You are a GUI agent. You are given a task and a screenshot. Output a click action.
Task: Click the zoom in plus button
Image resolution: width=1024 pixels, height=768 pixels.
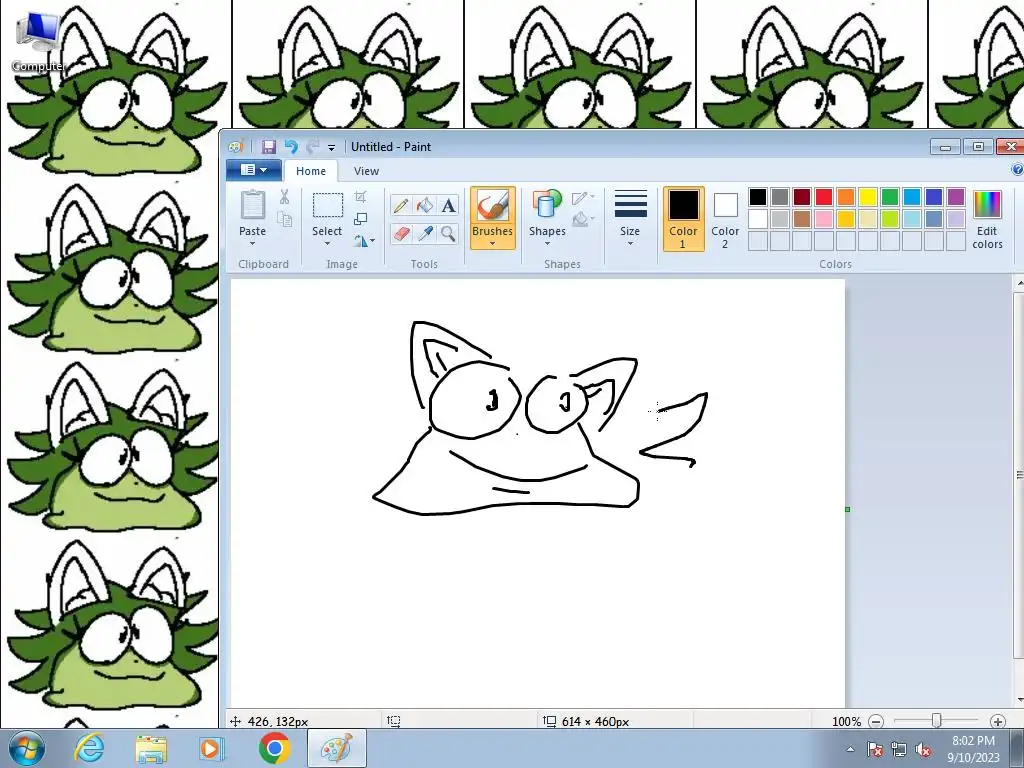click(997, 721)
